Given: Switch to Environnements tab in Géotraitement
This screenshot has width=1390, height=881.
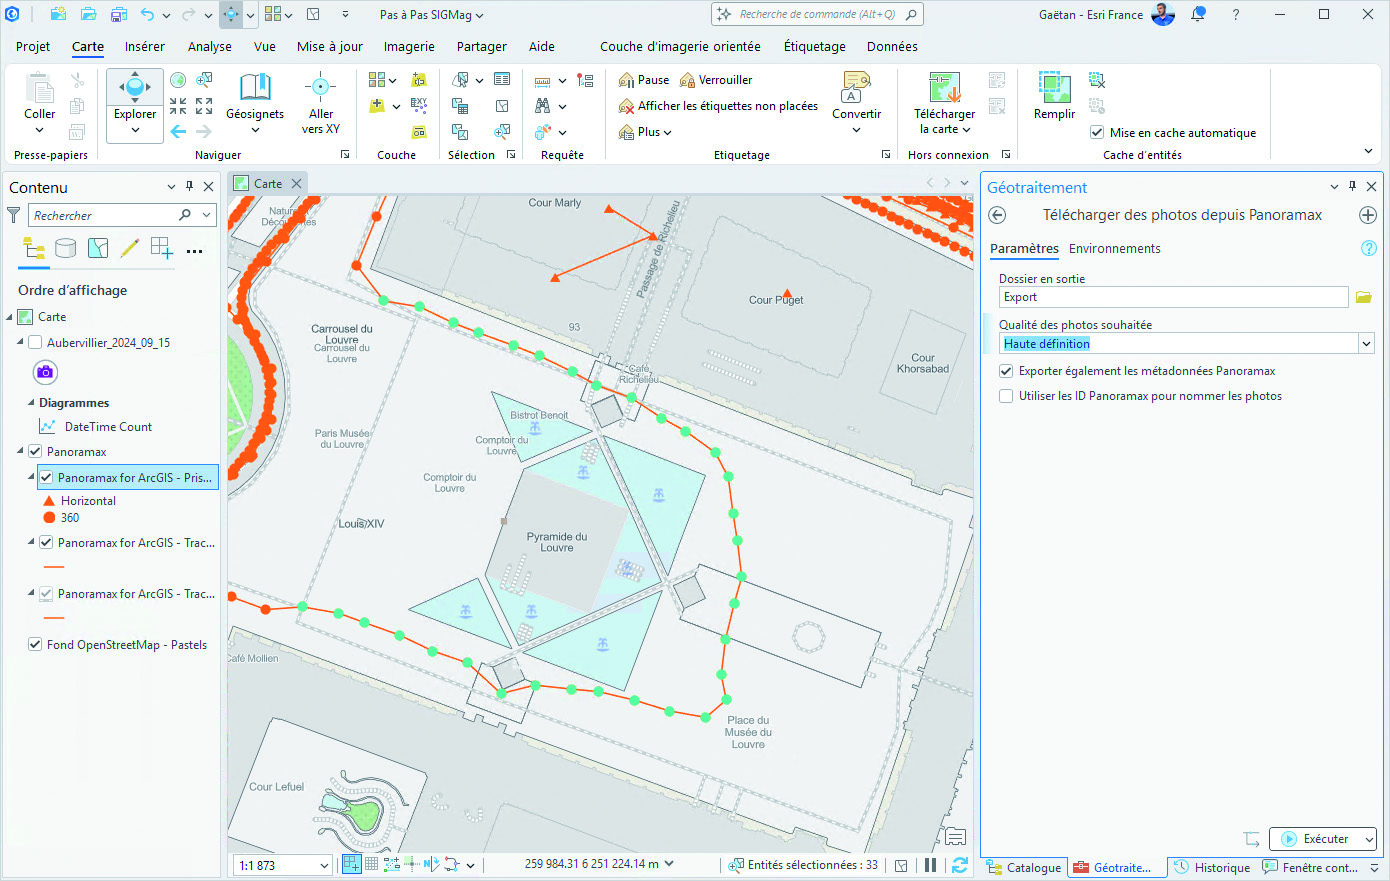Looking at the screenshot, I should 1115,248.
